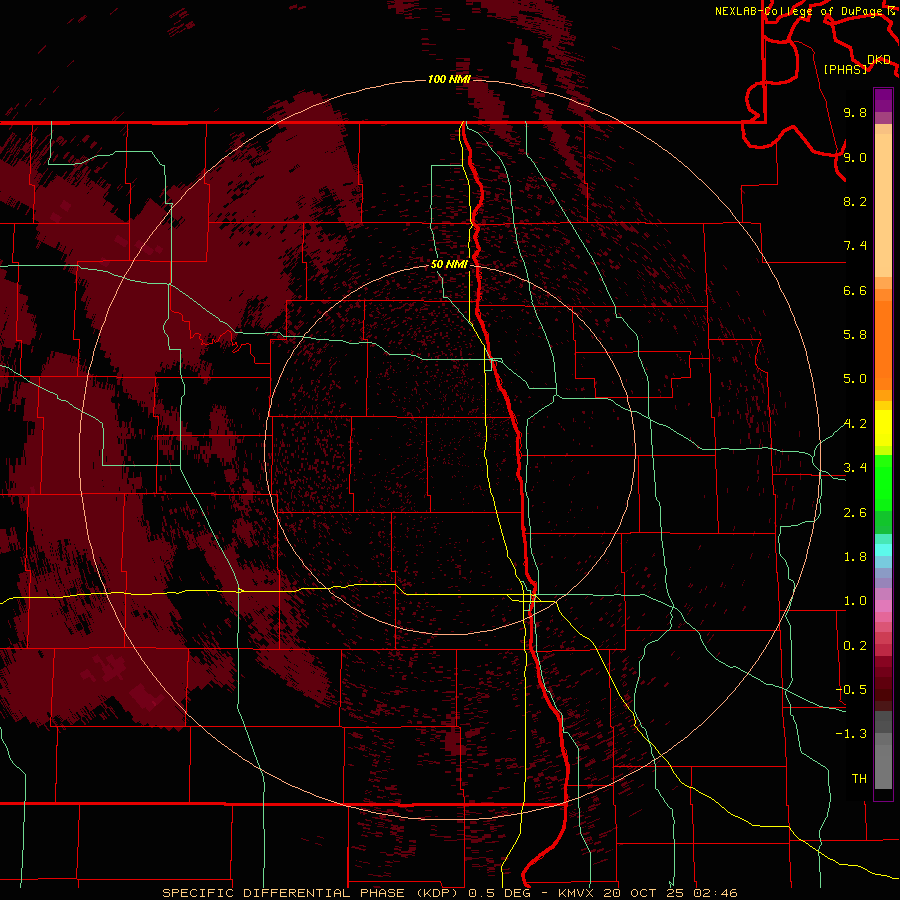The height and width of the screenshot is (900, 900).
Task: Click the 1.0 legend value
Action: coord(855,601)
